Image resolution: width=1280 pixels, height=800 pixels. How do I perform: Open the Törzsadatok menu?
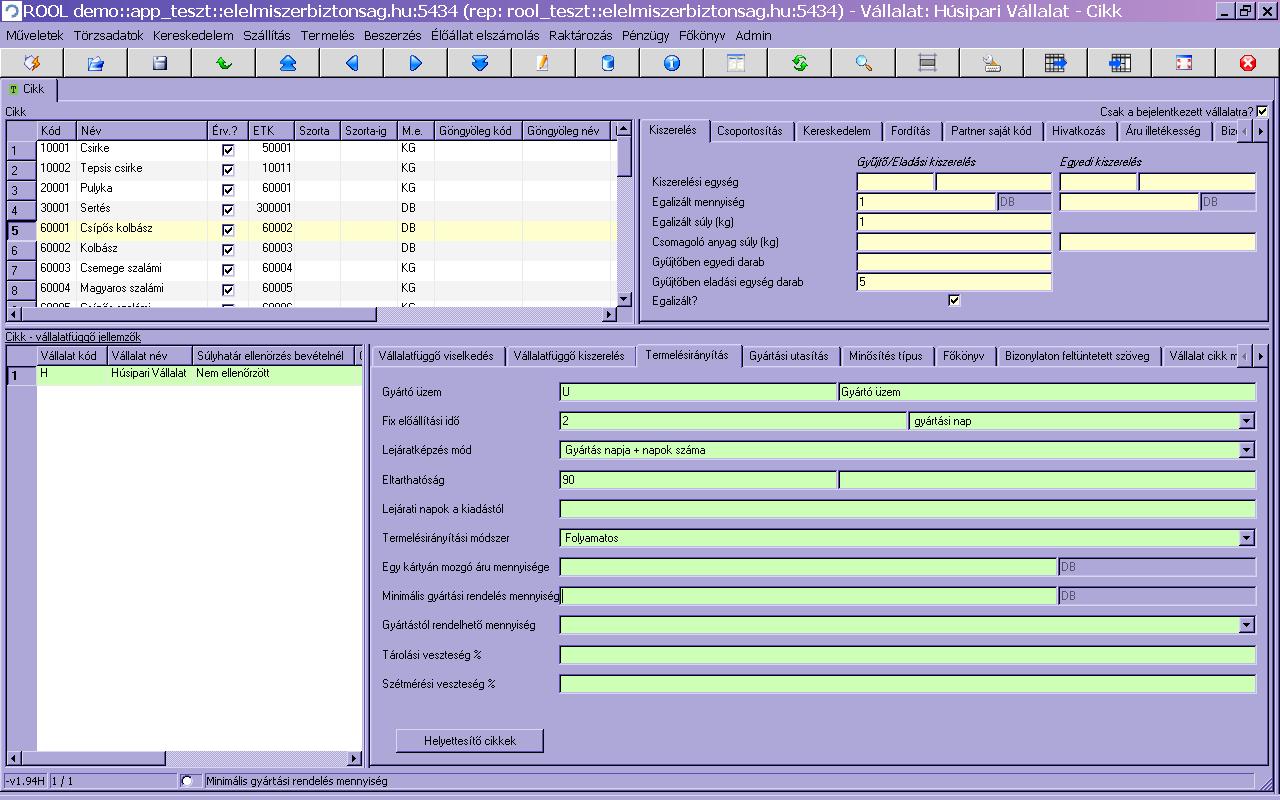(x=108, y=35)
